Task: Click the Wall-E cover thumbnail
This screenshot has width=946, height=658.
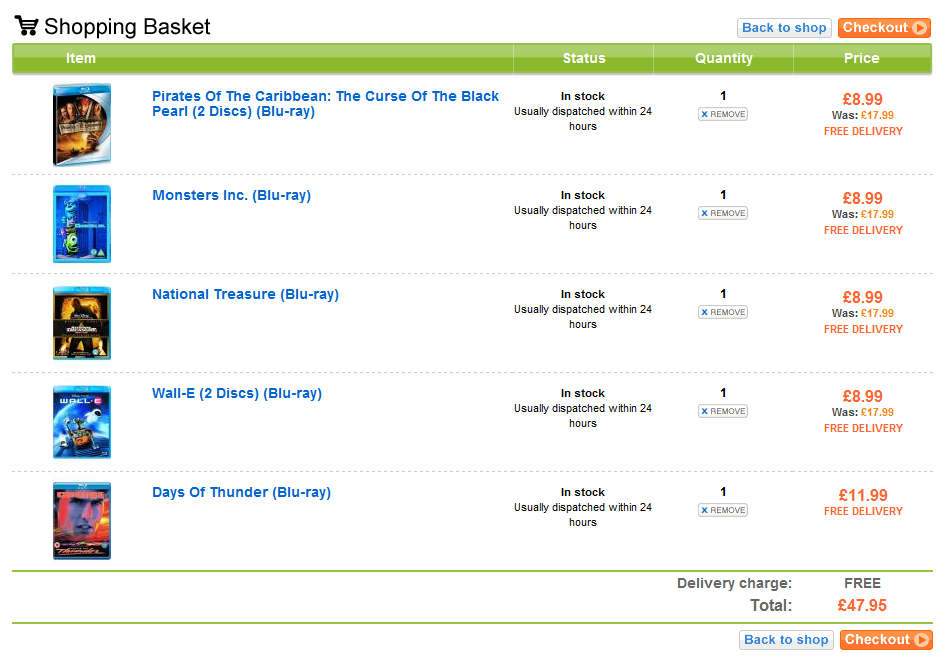Action: (x=82, y=422)
